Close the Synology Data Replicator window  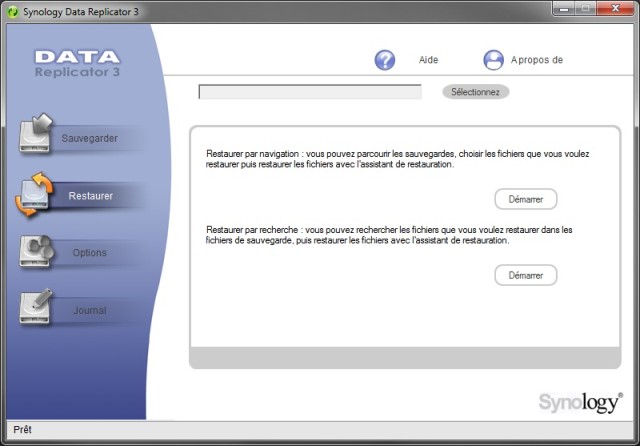(x=616, y=8)
